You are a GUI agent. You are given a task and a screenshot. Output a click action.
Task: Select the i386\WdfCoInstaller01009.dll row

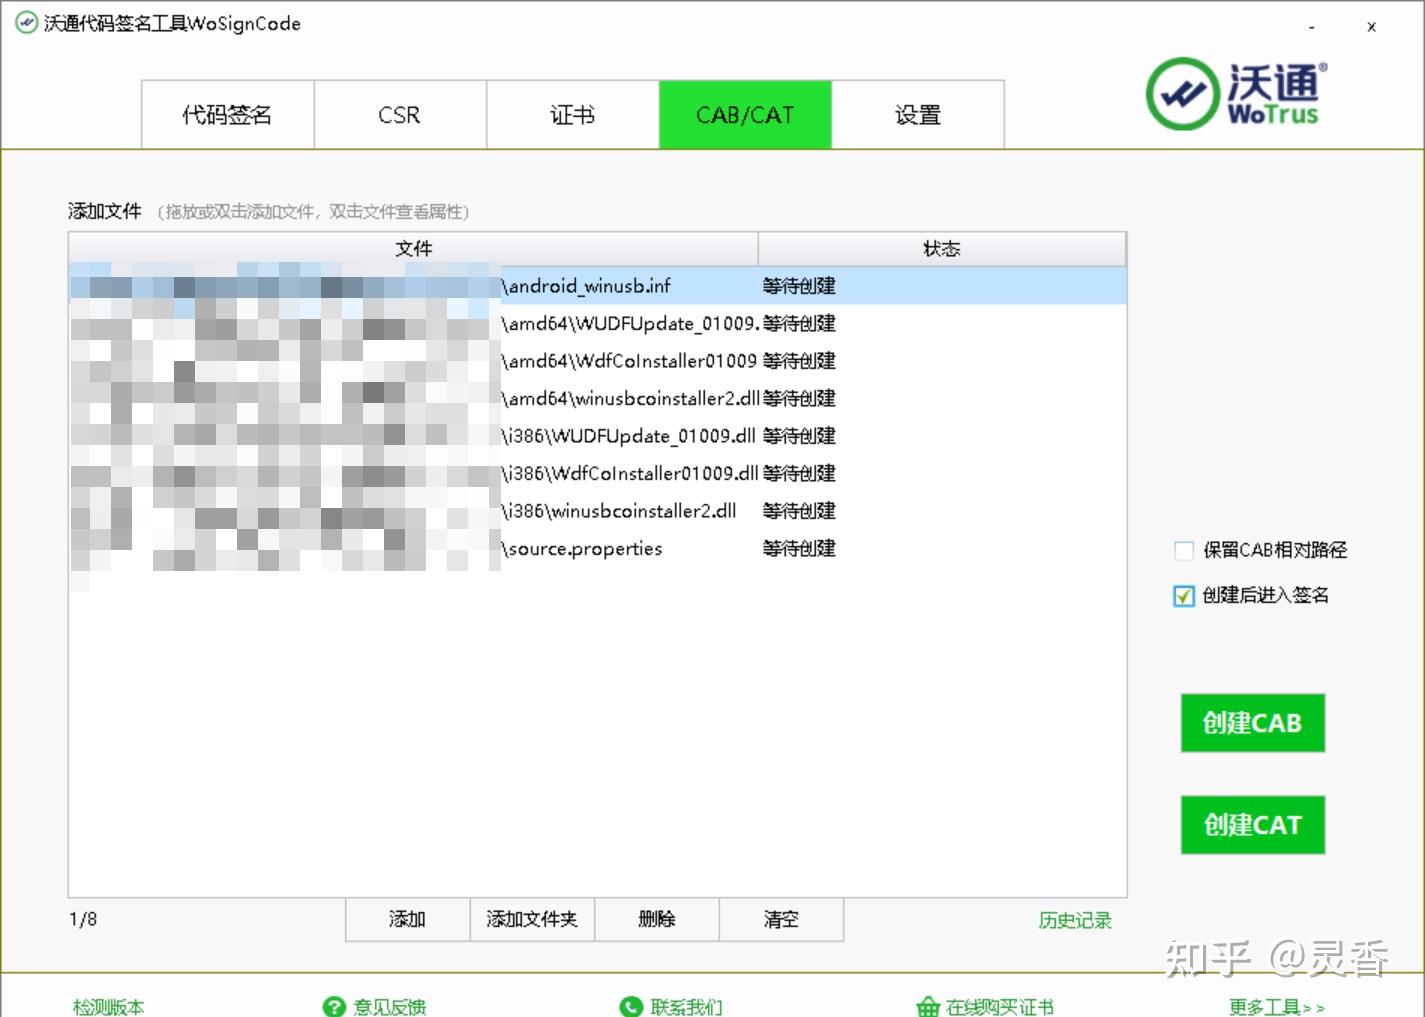pos(598,474)
